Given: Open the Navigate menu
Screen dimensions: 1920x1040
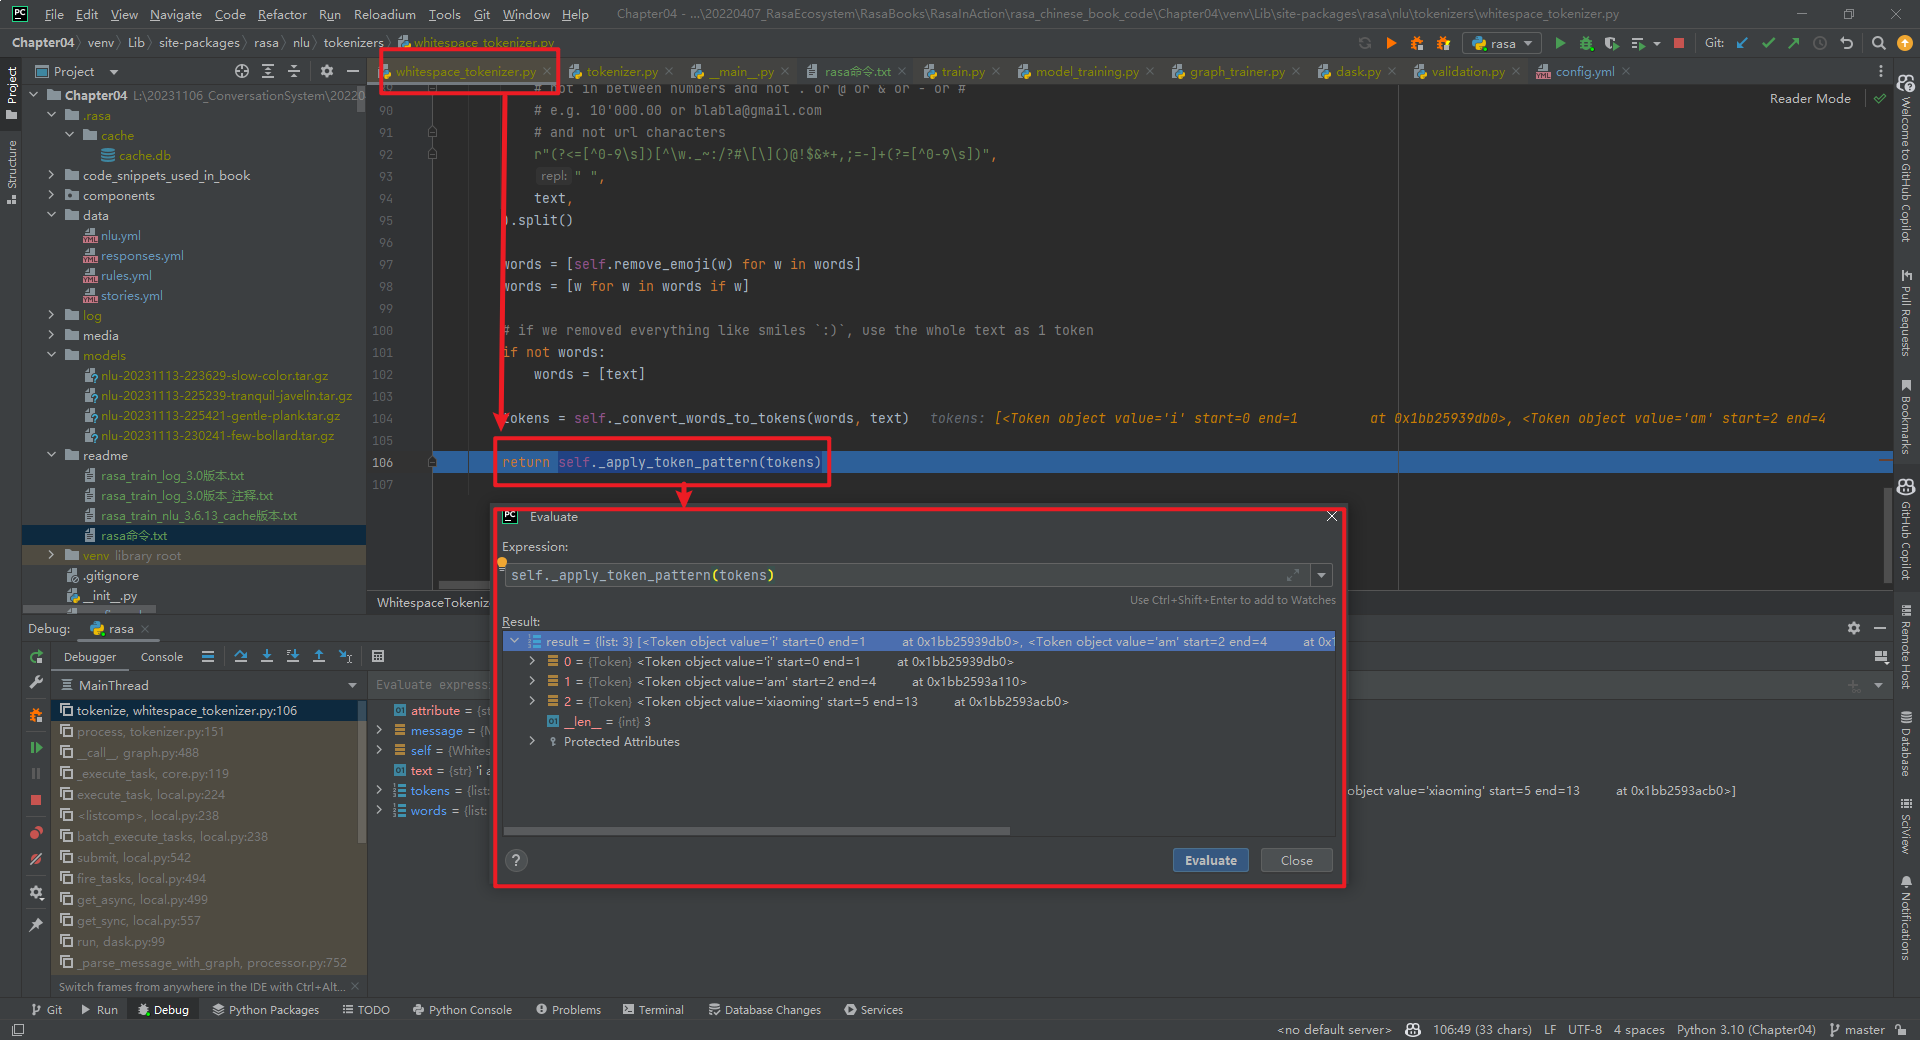Looking at the screenshot, I should click(176, 14).
